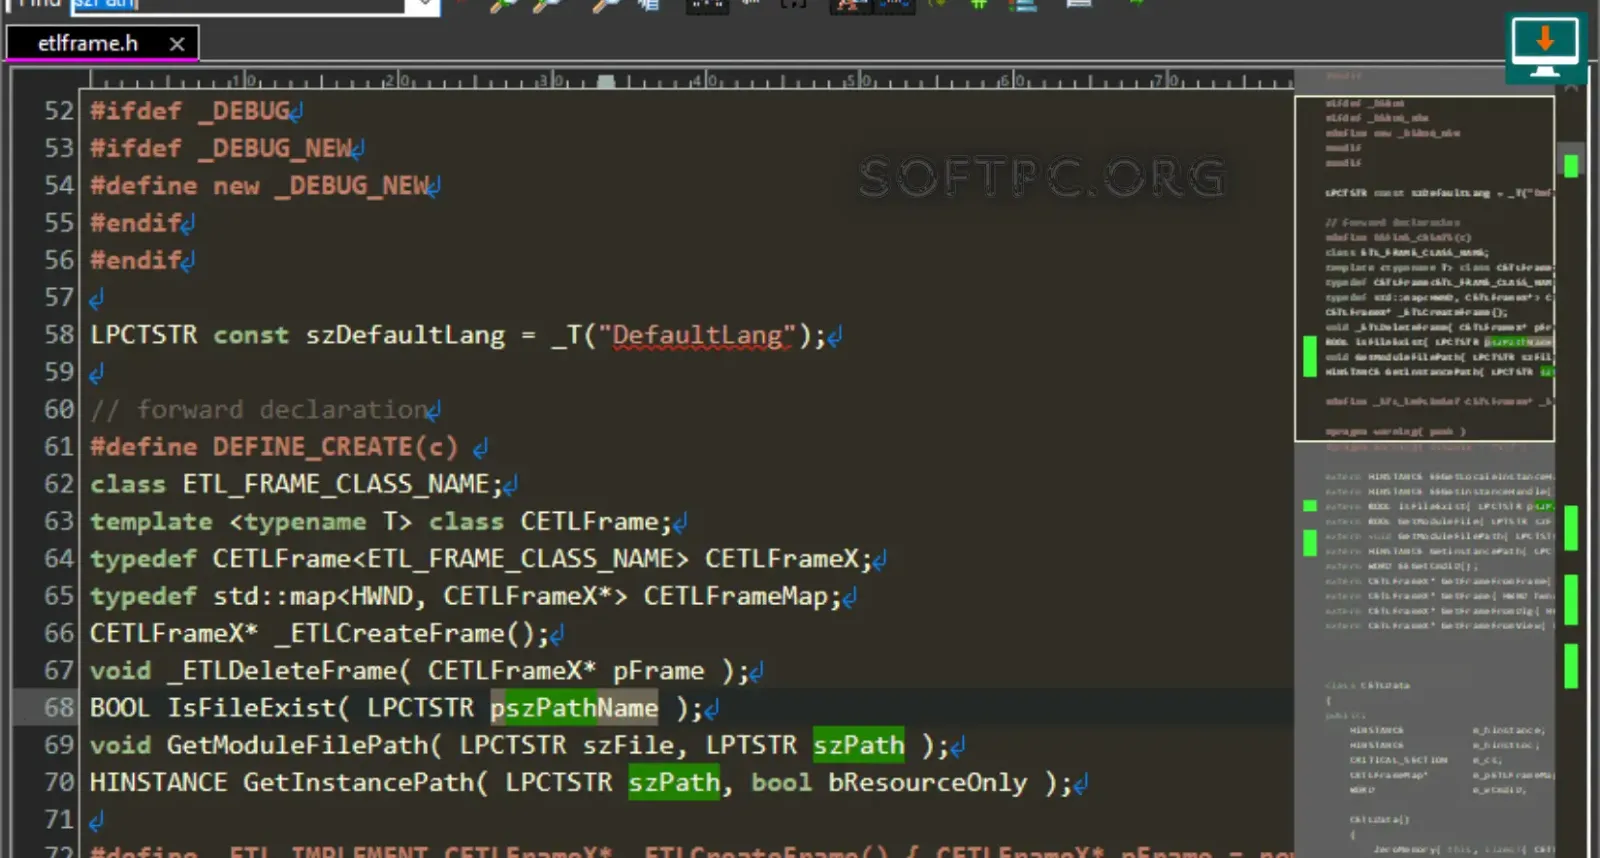Click the green arrow toolbar icon
The image size is (1600, 858).
point(1136,3)
